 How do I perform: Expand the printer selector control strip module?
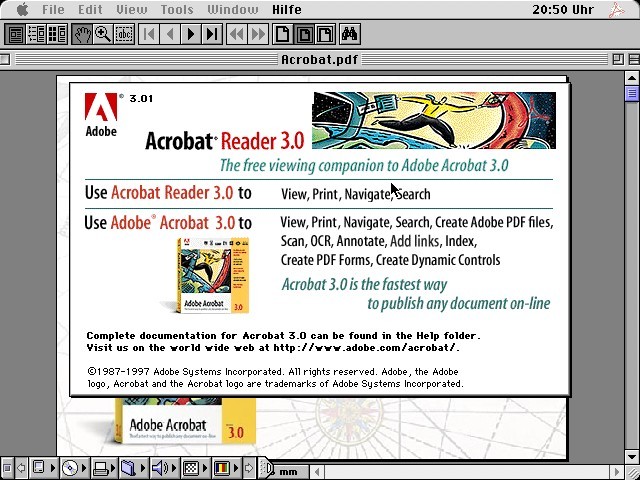[x=100, y=468]
